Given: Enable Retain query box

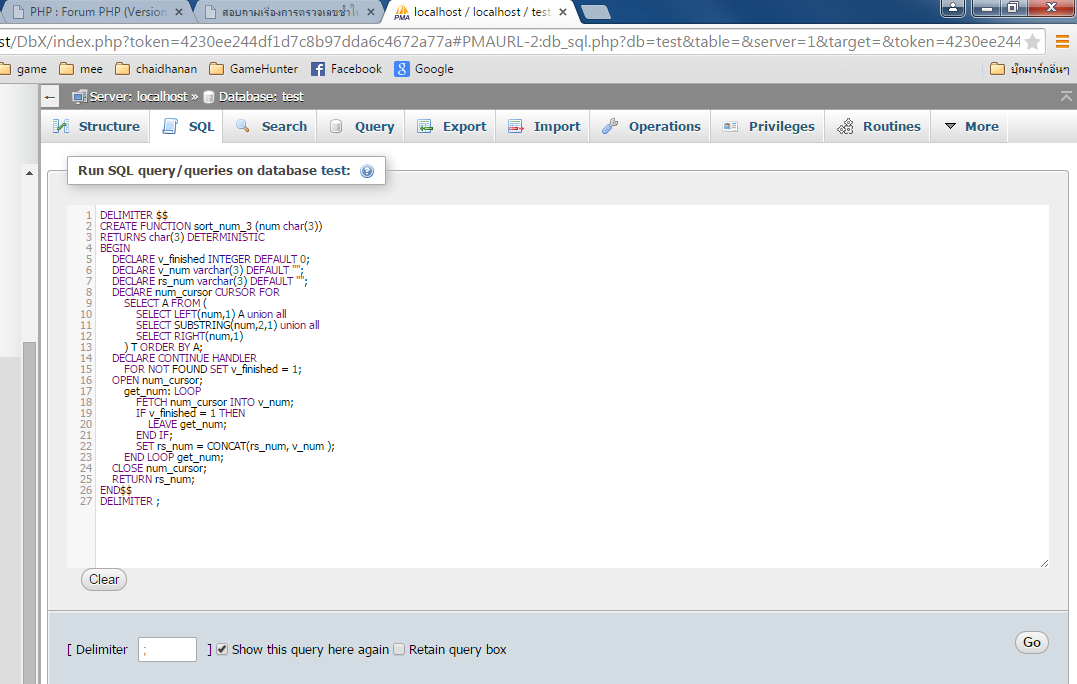Looking at the screenshot, I should pos(398,649).
